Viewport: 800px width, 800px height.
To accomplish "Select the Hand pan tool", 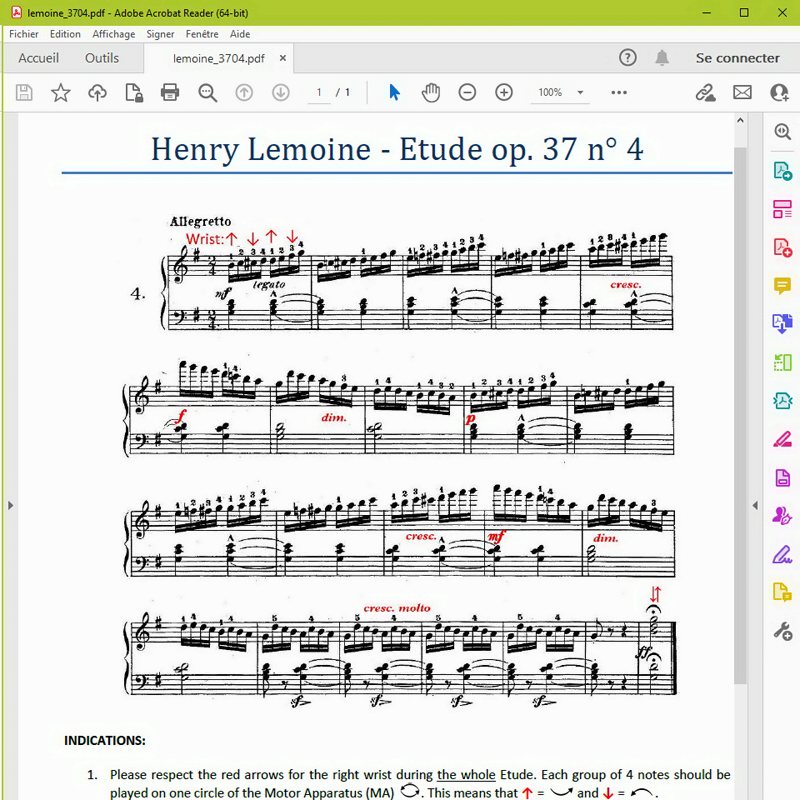I will (431, 93).
